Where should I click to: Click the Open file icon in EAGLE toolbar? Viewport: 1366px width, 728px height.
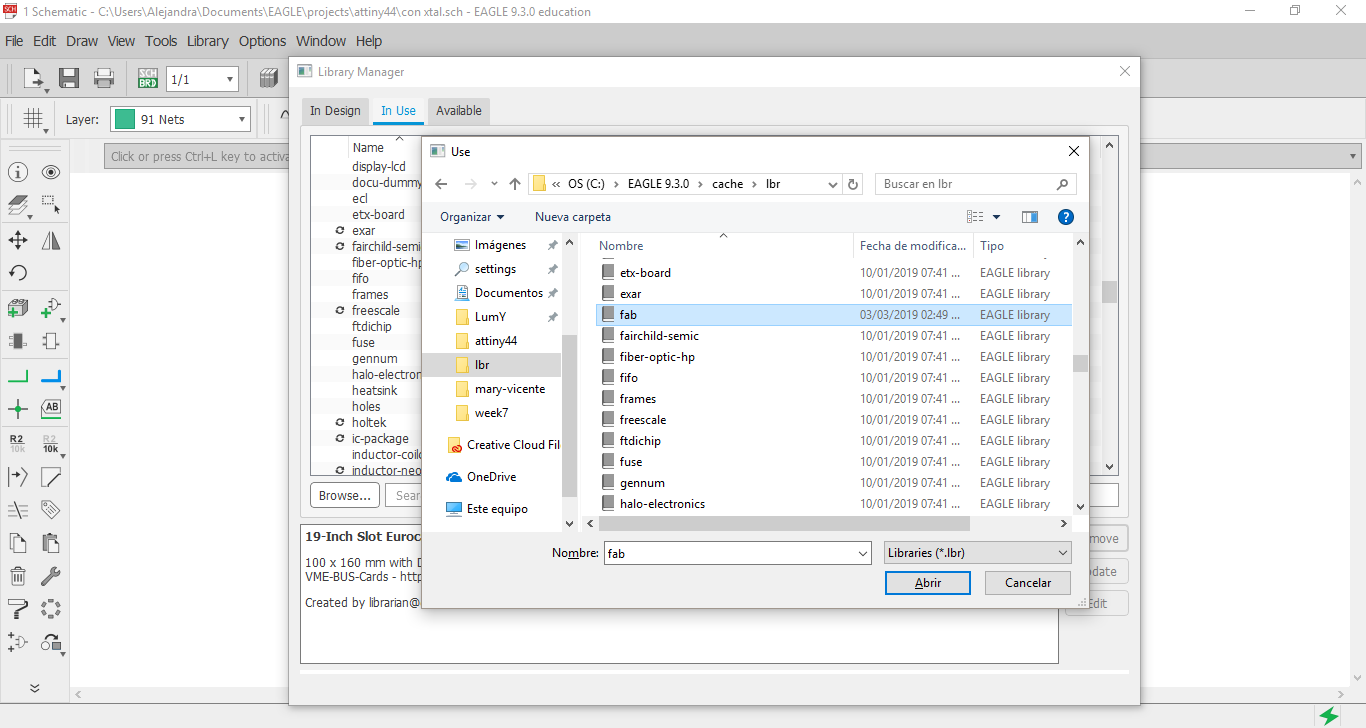click(34, 78)
